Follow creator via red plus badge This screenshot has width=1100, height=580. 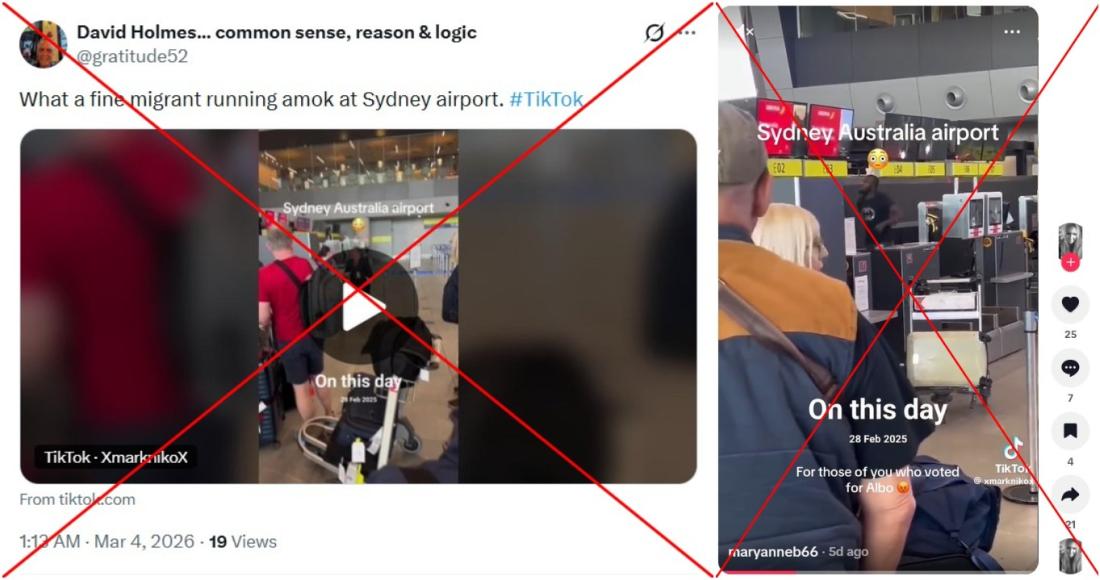tap(1070, 262)
